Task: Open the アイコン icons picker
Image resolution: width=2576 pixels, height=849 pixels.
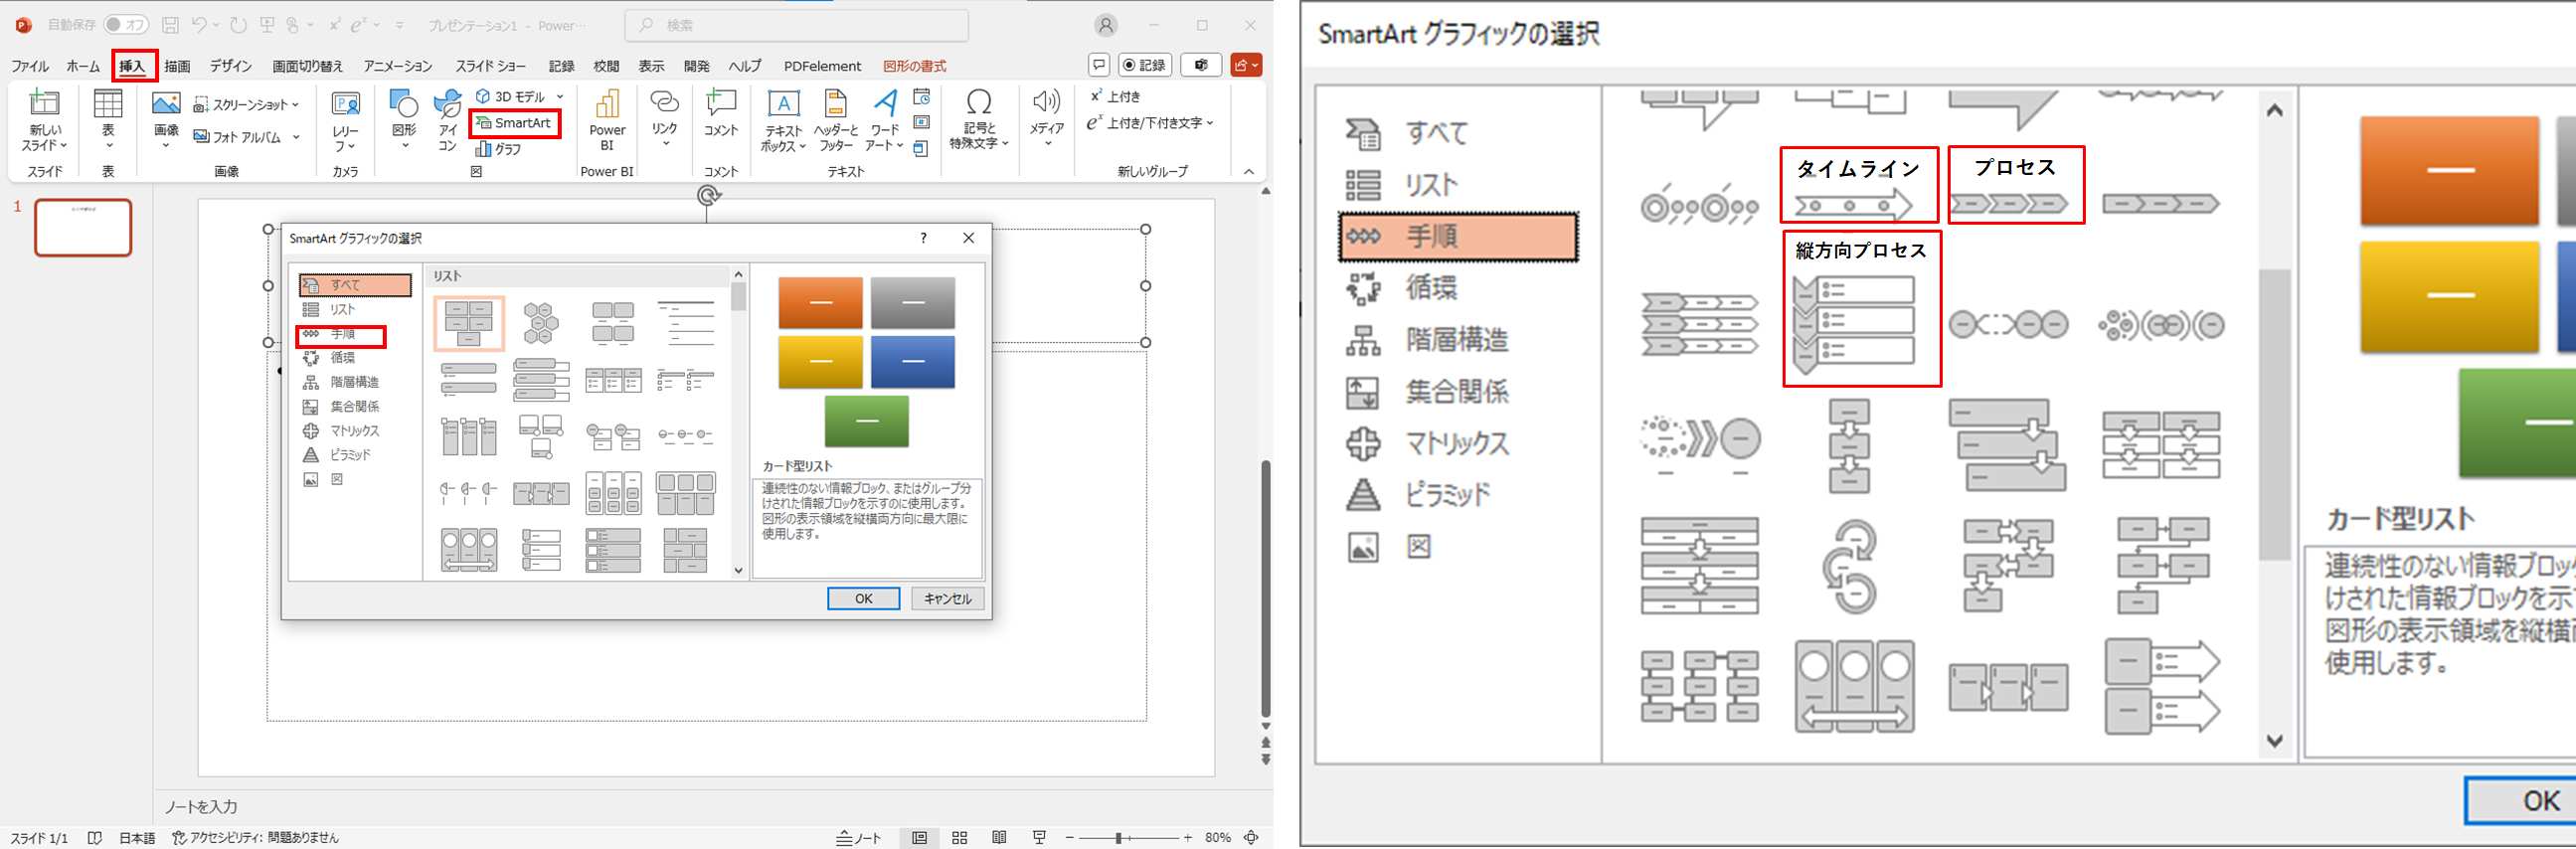Action: [447, 120]
